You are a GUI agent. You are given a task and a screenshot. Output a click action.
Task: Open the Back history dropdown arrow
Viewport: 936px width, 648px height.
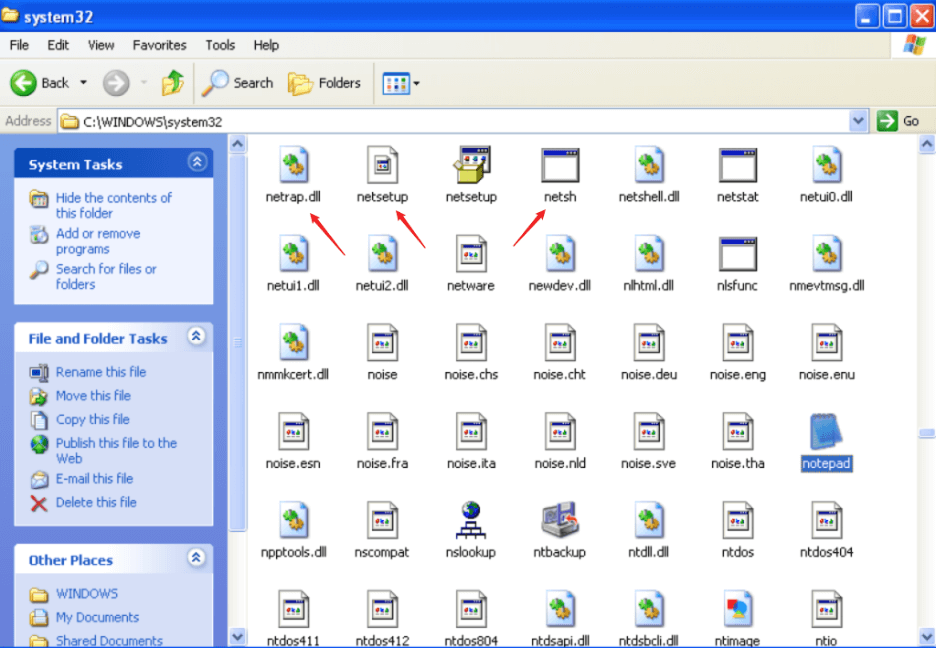[84, 83]
